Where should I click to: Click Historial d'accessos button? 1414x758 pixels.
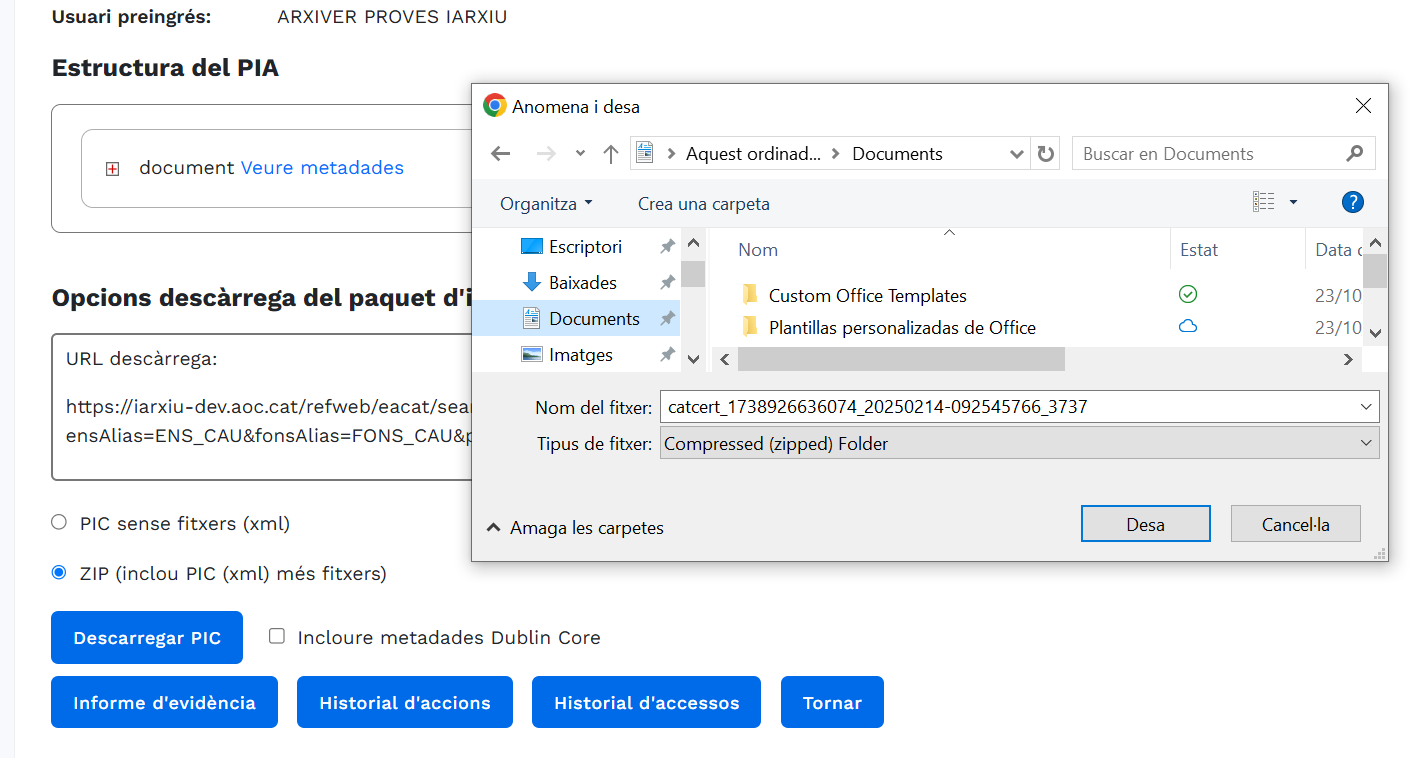coord(646,702)
